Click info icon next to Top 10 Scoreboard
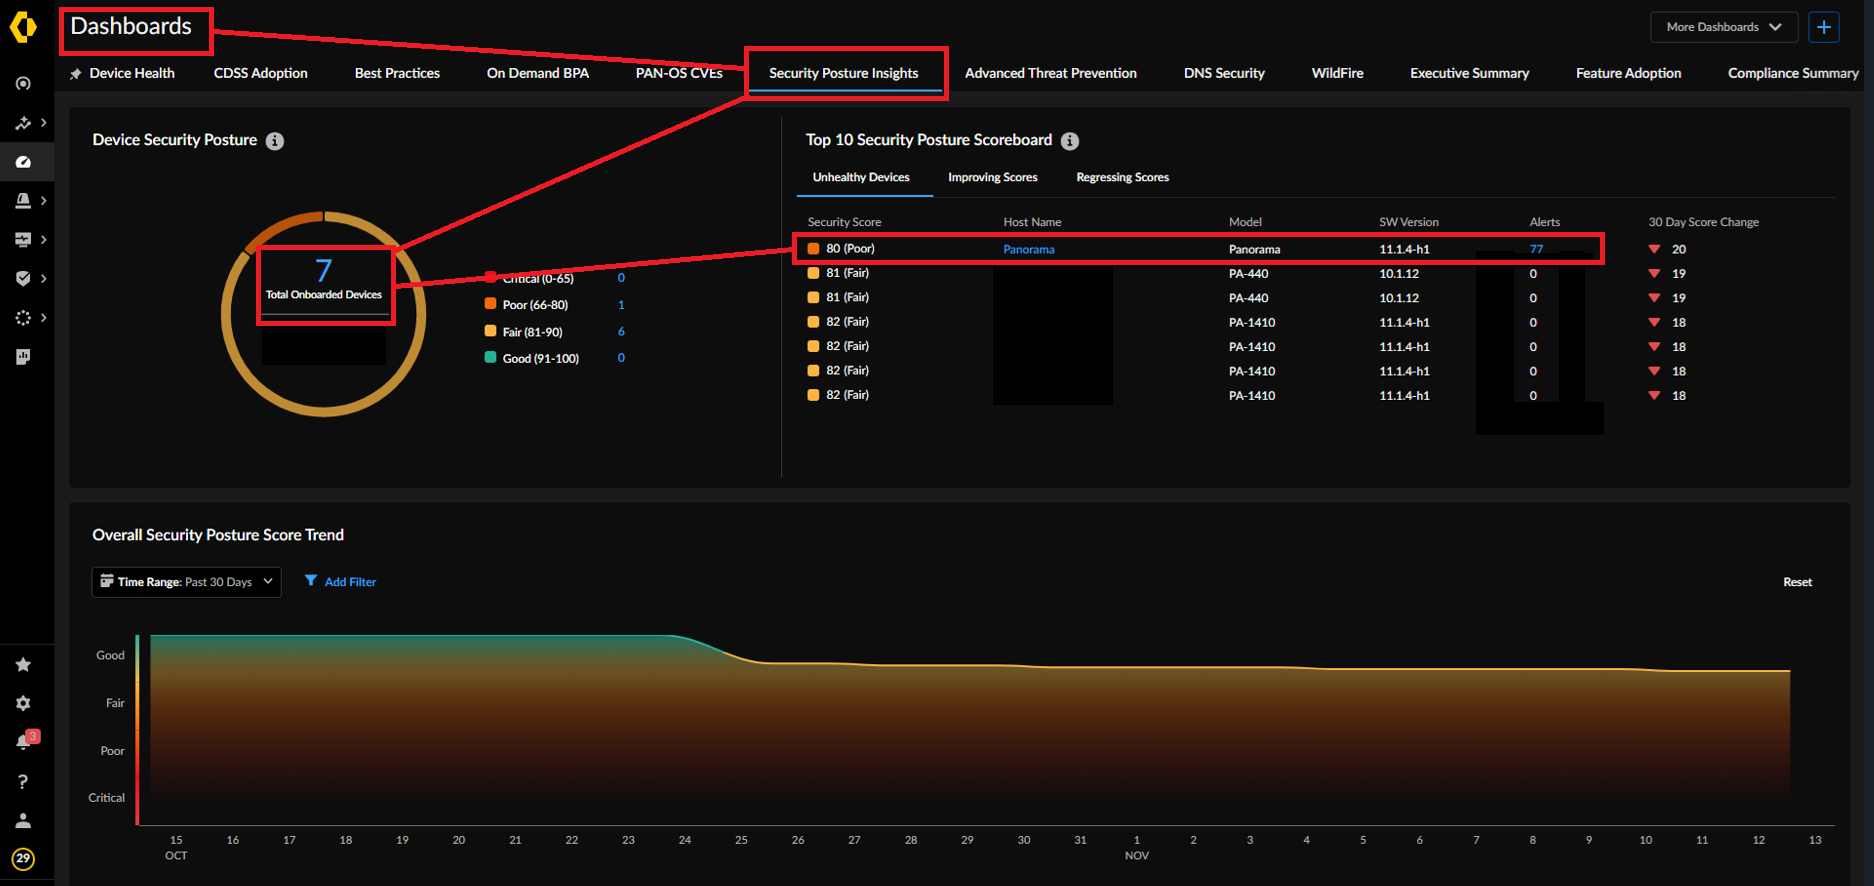 tap(1070, 141)
